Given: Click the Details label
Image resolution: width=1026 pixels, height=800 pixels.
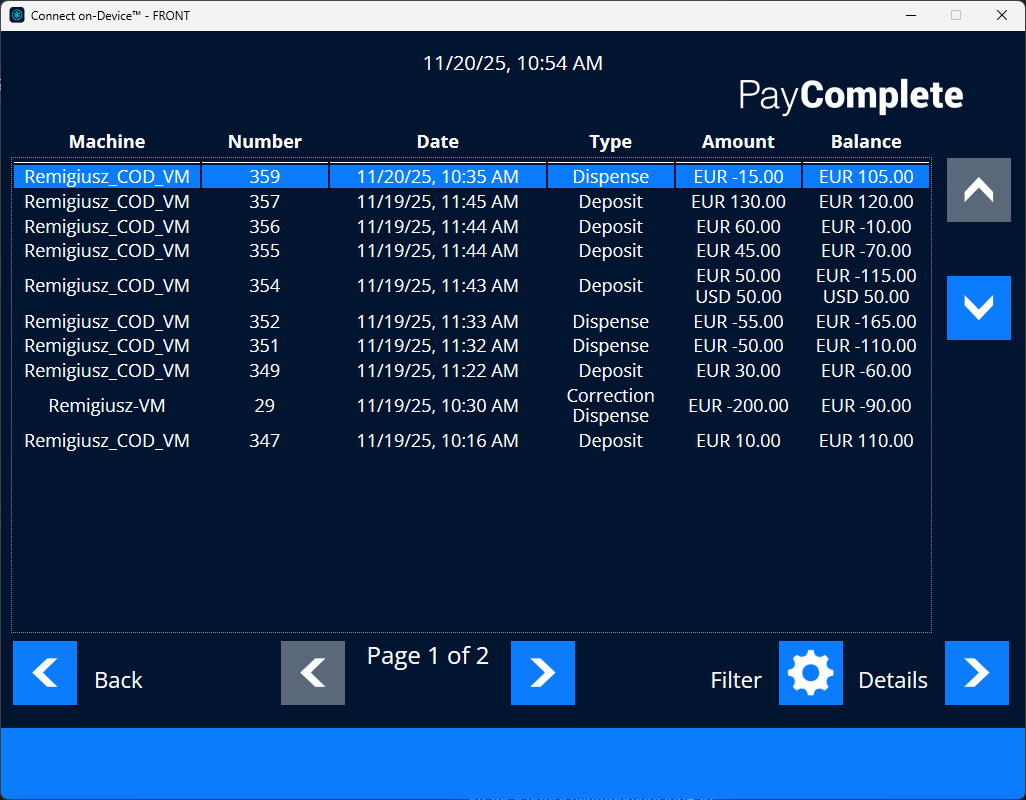Looking at the screenshot, I should tap(893, 679).
